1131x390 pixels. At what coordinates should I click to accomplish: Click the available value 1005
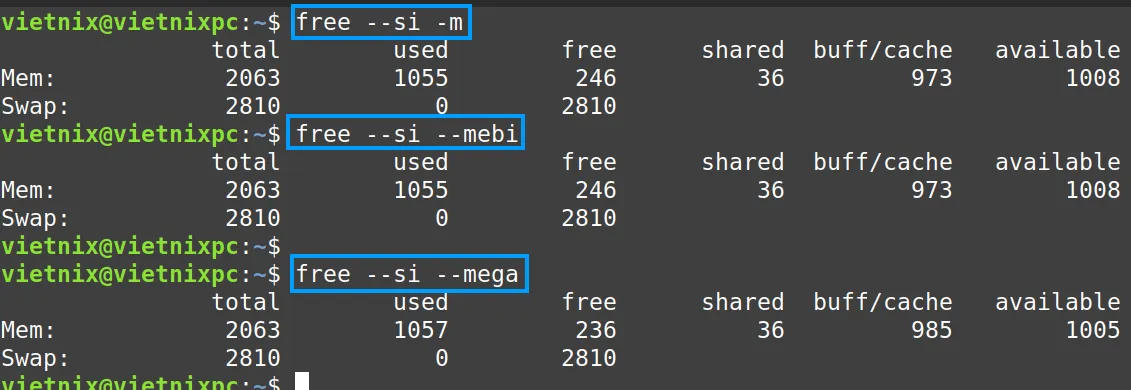[1093, 330]
